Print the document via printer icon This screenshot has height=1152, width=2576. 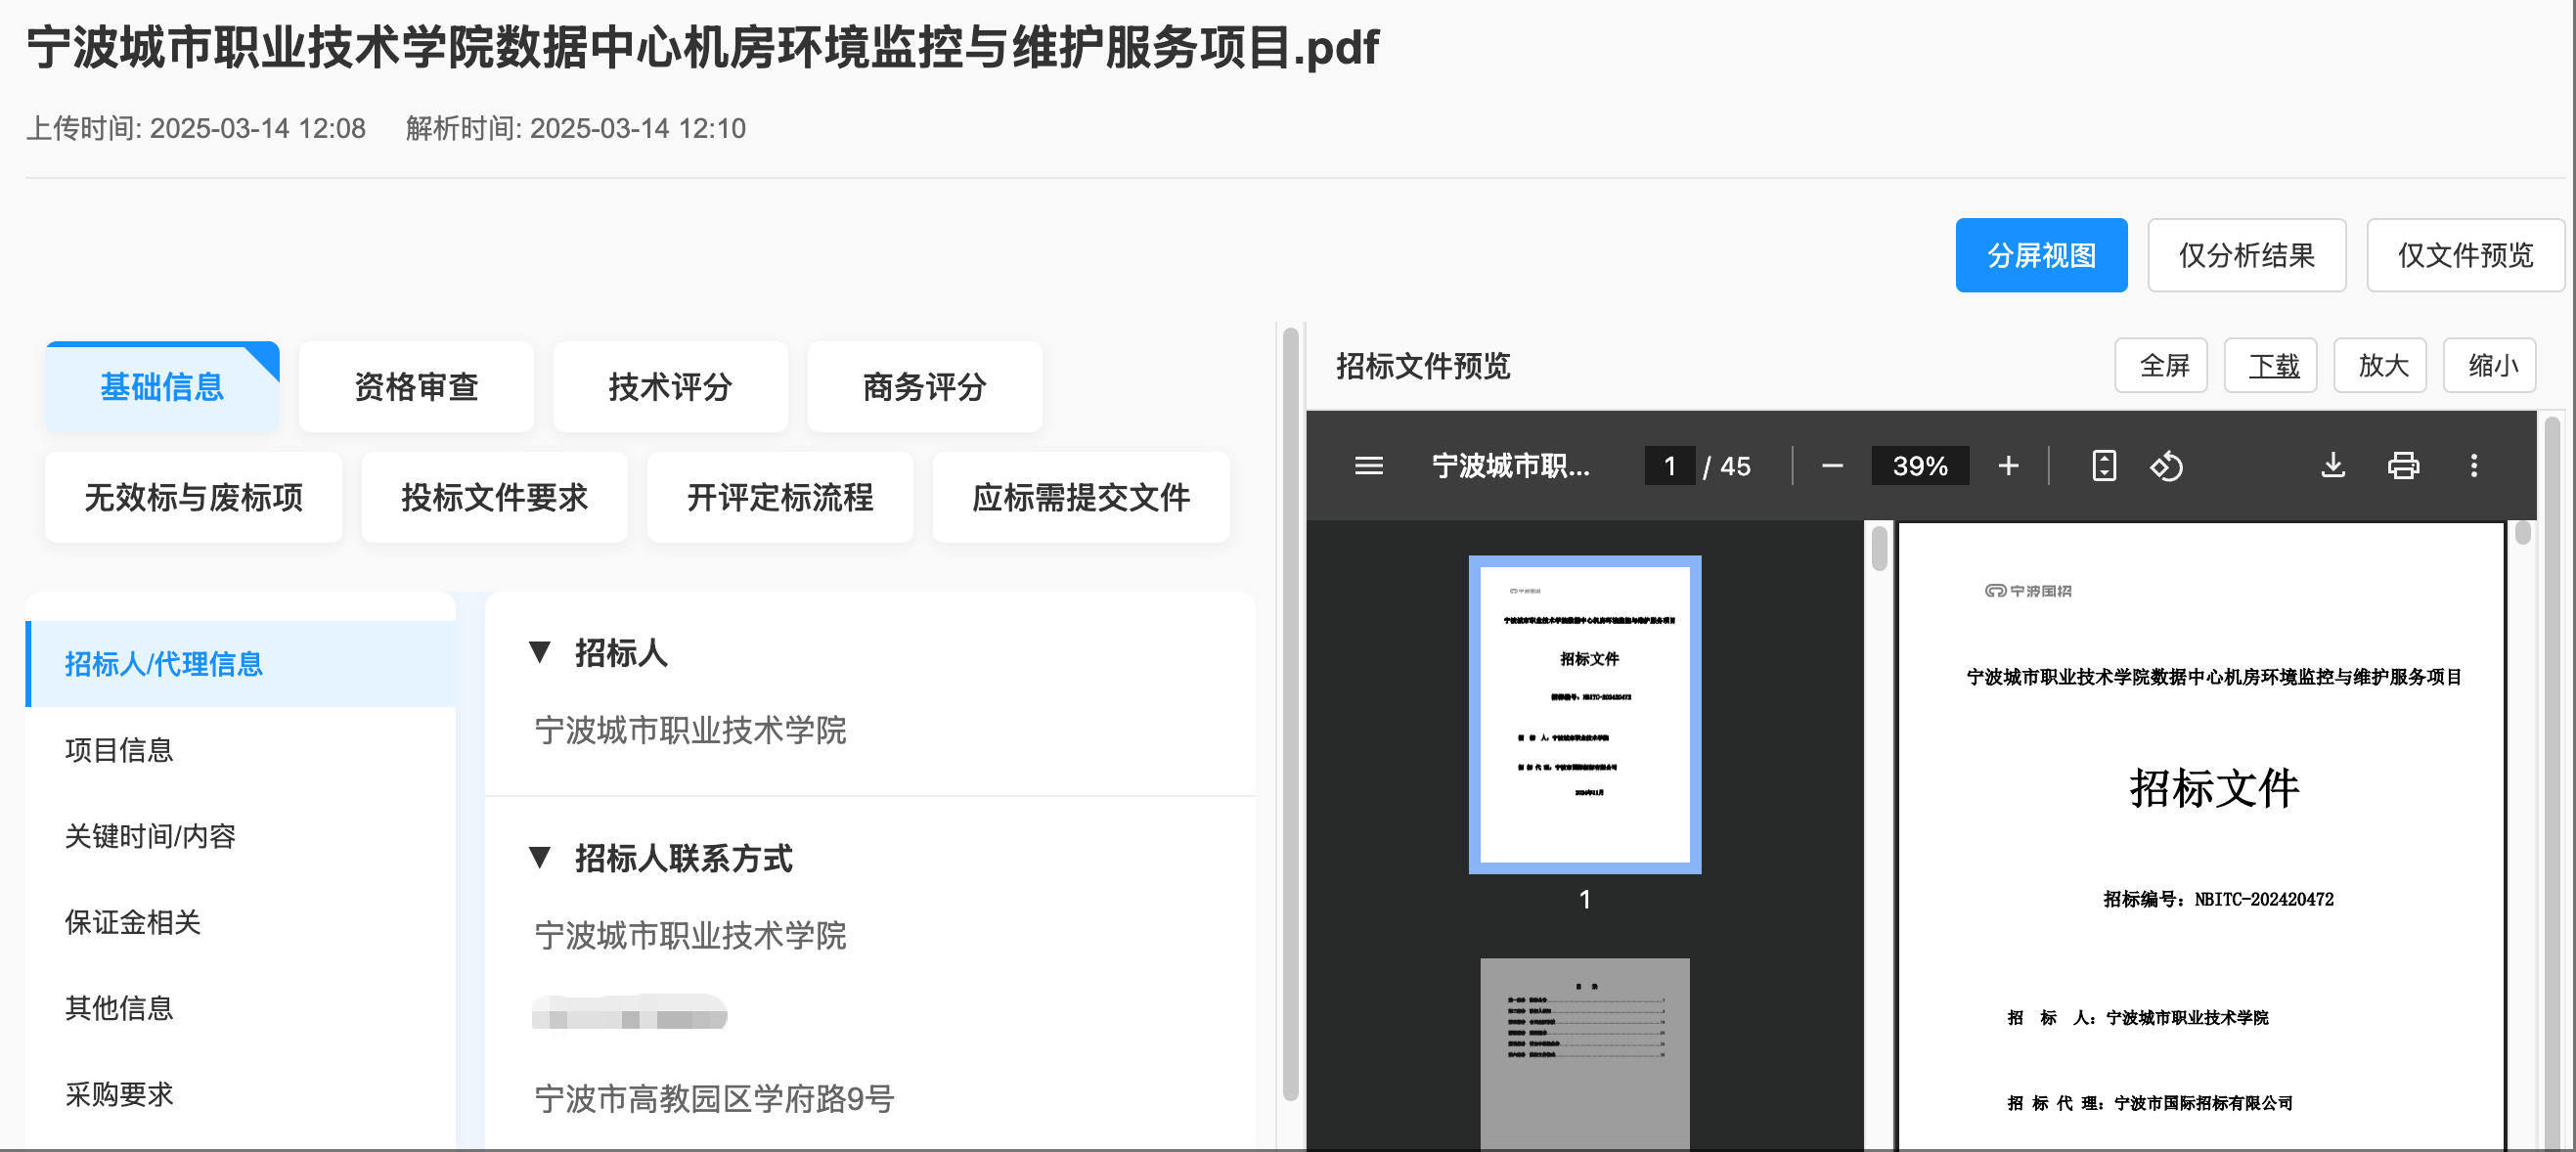[x=2403, y=466]
